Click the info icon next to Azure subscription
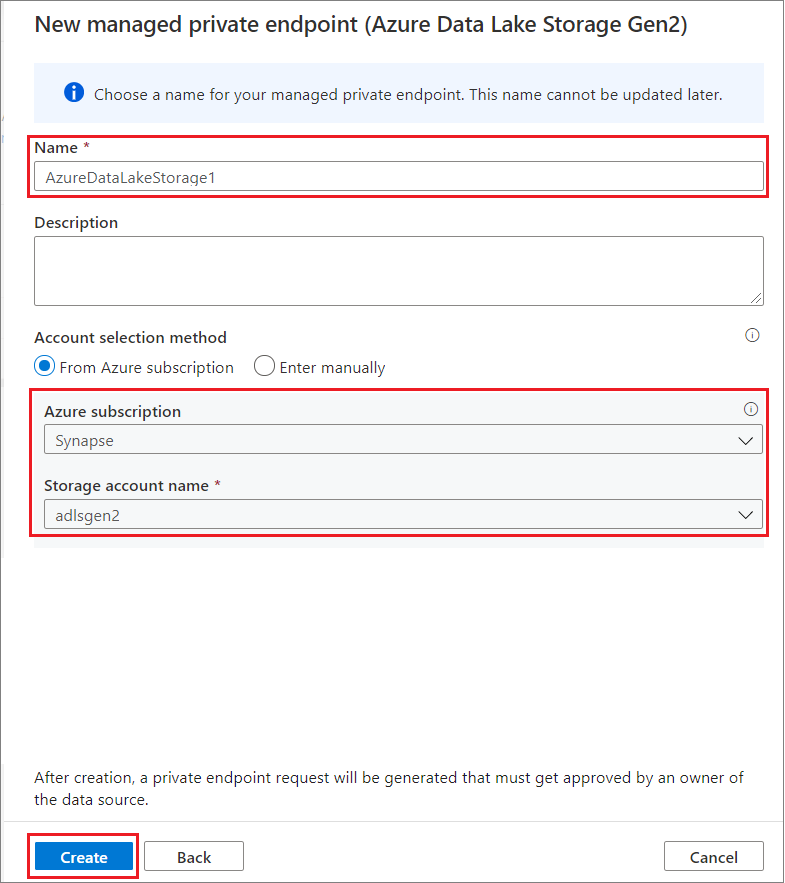The width and height of the screenshot is (785, 883). [751, 408]
